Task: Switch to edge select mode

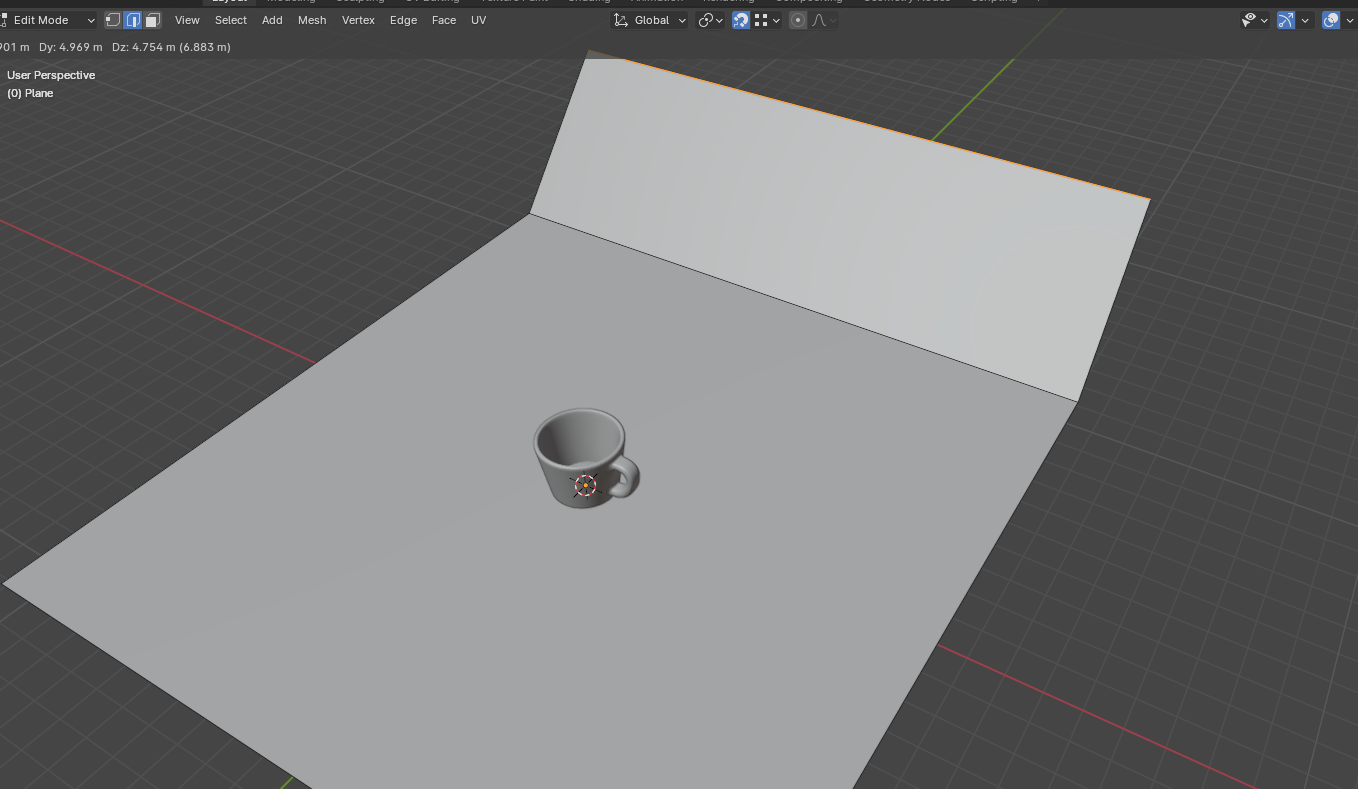Action: pos(133,20)
